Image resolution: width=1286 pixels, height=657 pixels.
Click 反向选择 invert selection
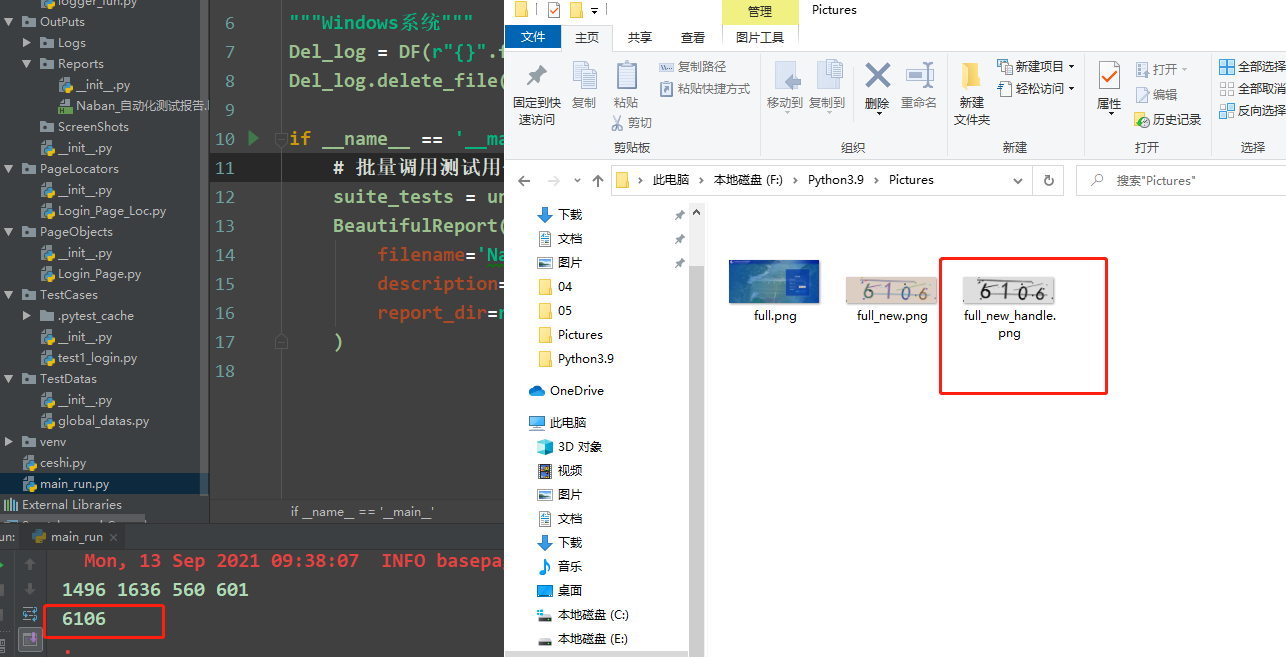click(1252, 111)
